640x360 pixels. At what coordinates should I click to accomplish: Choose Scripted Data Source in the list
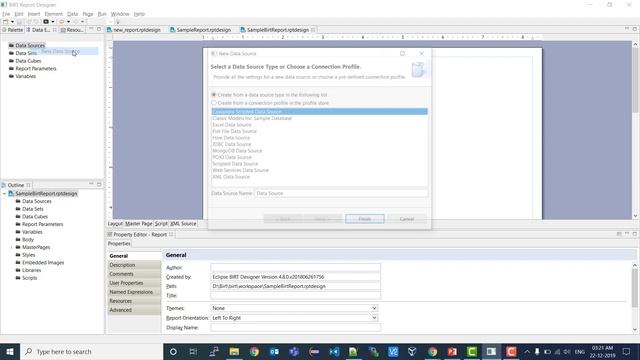(x=235, y=164)
